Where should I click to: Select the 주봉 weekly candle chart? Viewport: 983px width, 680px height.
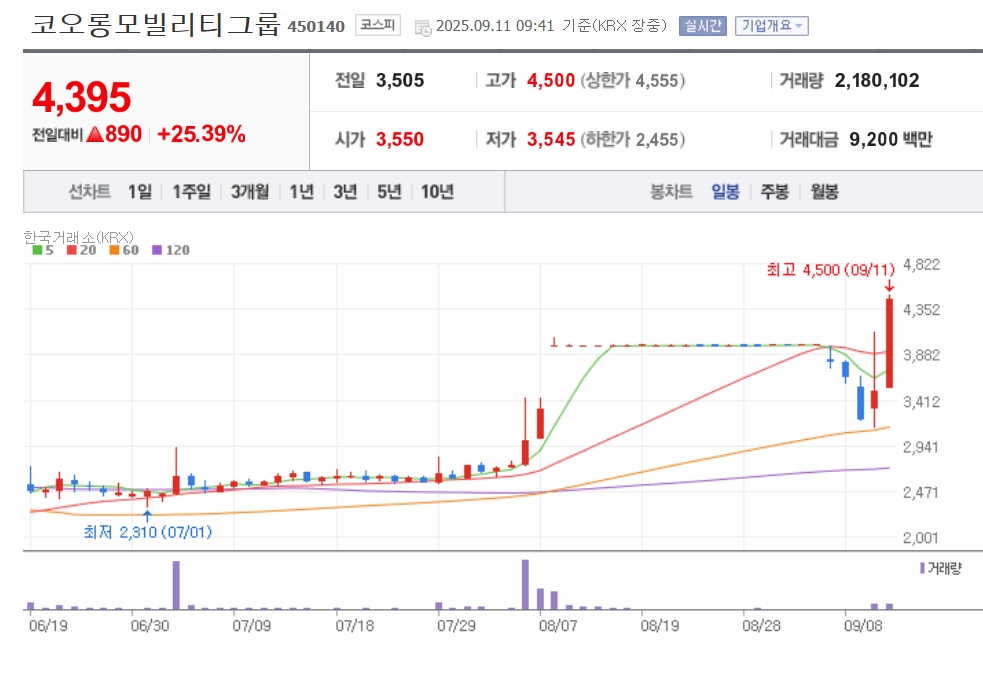pyautogui.click(x=775, y=192)
